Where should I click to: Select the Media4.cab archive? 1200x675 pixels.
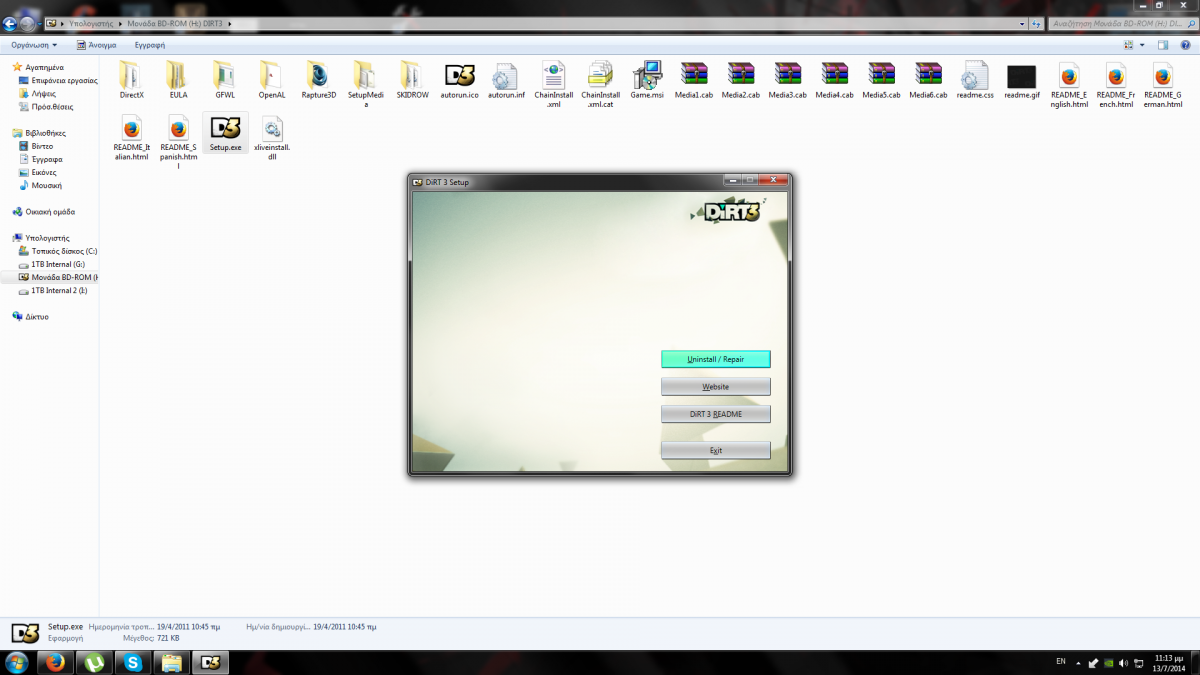tap(835, 81)
